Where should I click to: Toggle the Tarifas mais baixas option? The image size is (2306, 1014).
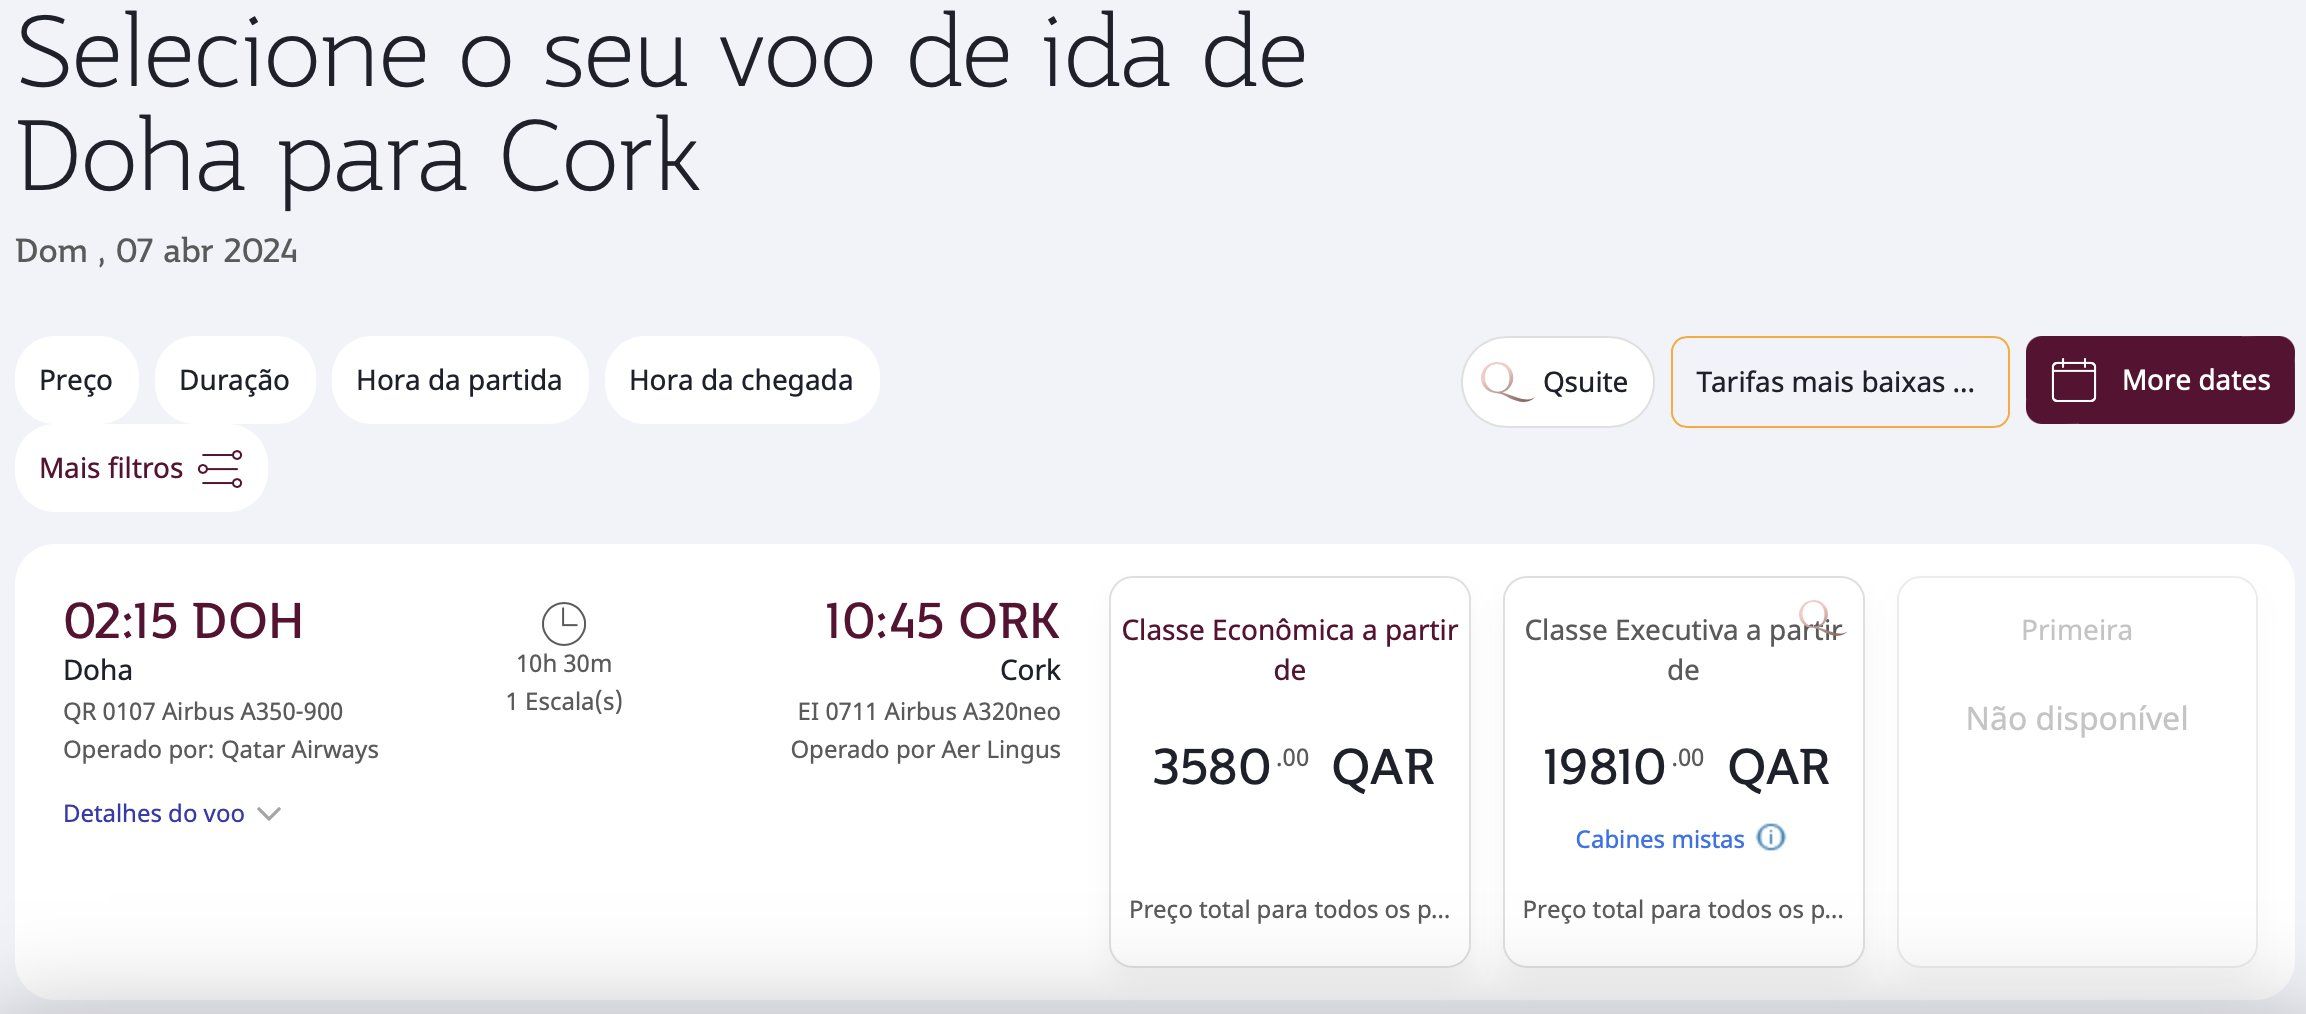pos(1840,382)
